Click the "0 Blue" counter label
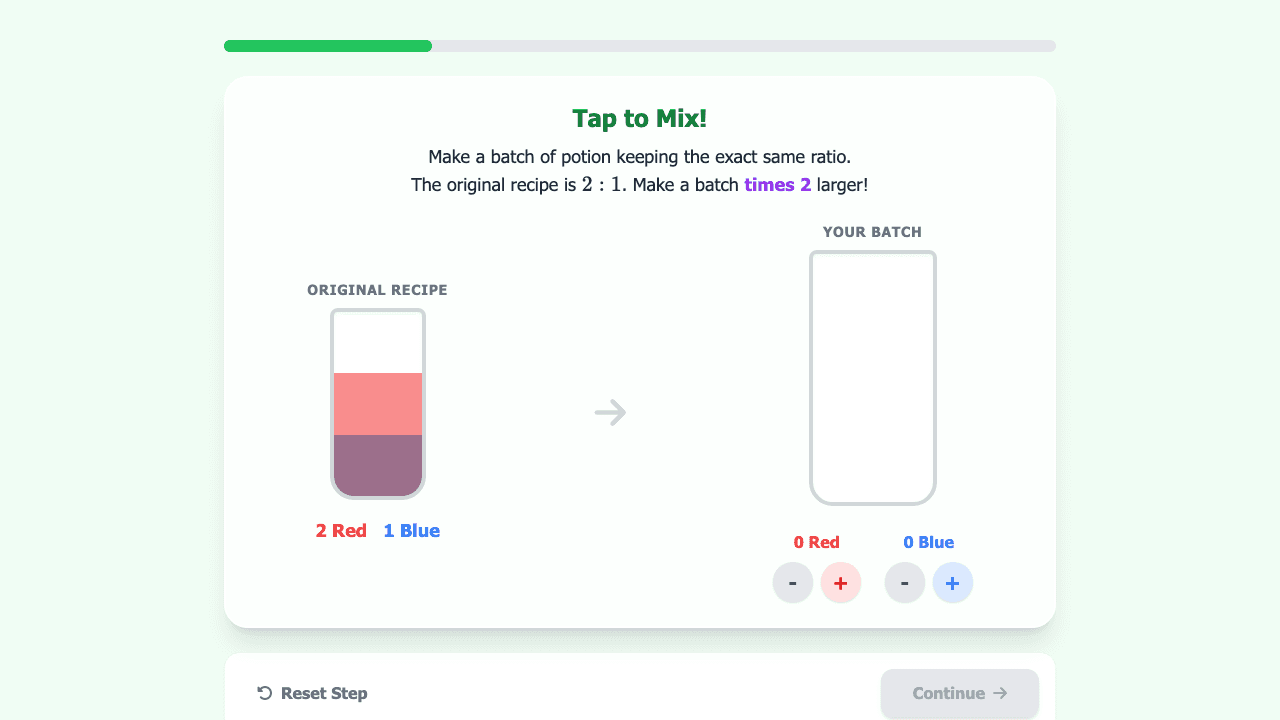The height and width of the screenshot is (720, 1280). click(x=929, y=542)
